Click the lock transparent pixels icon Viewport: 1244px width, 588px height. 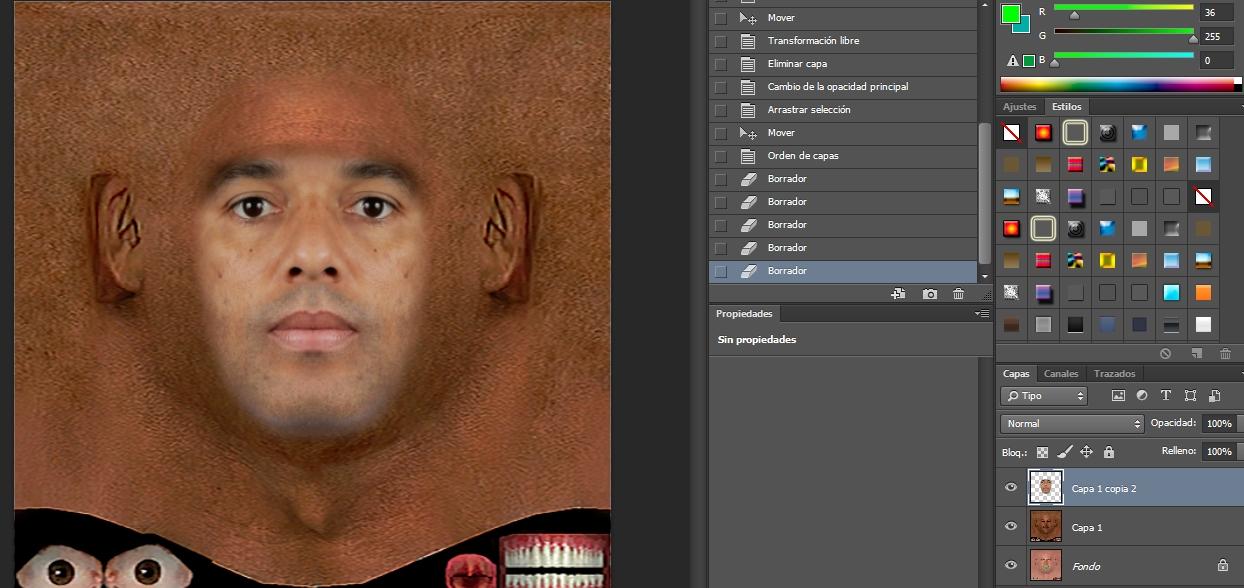(1042, 452)
